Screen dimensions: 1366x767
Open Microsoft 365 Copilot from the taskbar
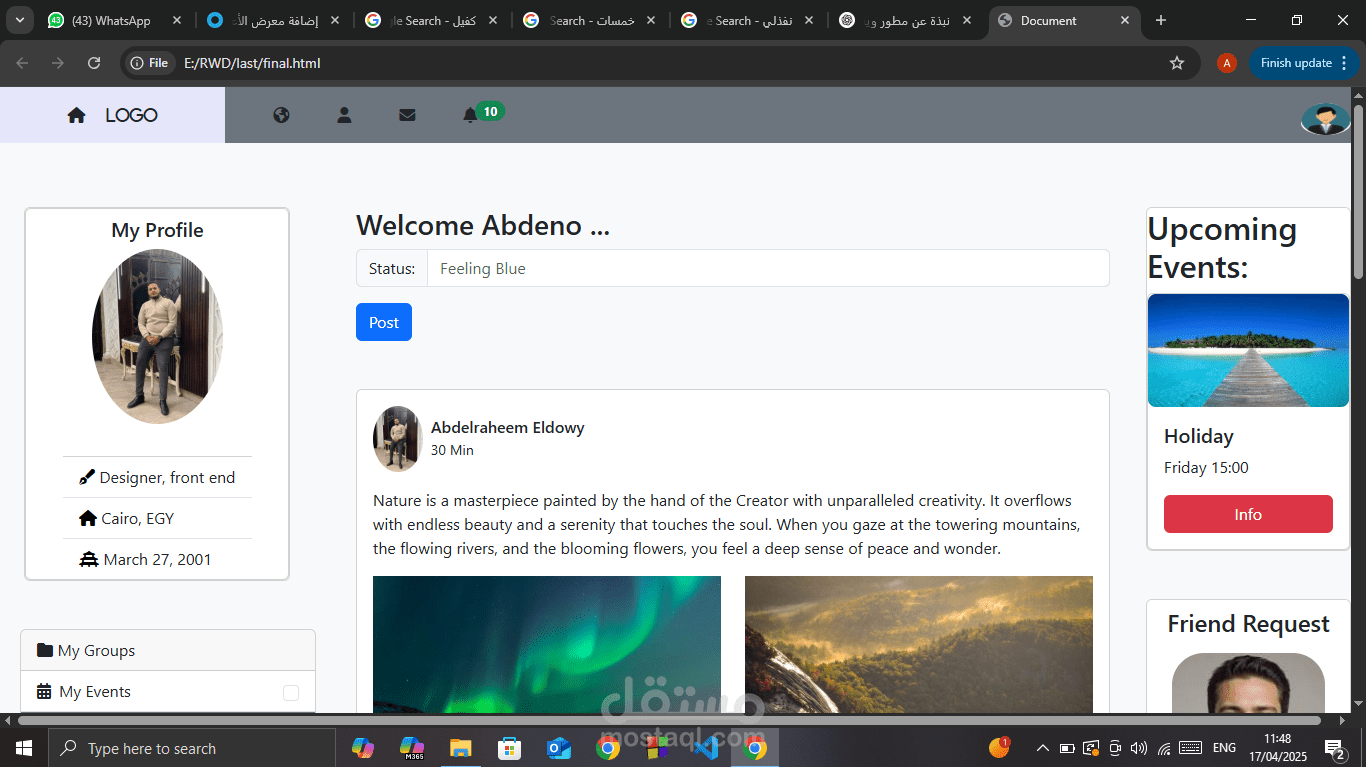click(x=411, y=748)
